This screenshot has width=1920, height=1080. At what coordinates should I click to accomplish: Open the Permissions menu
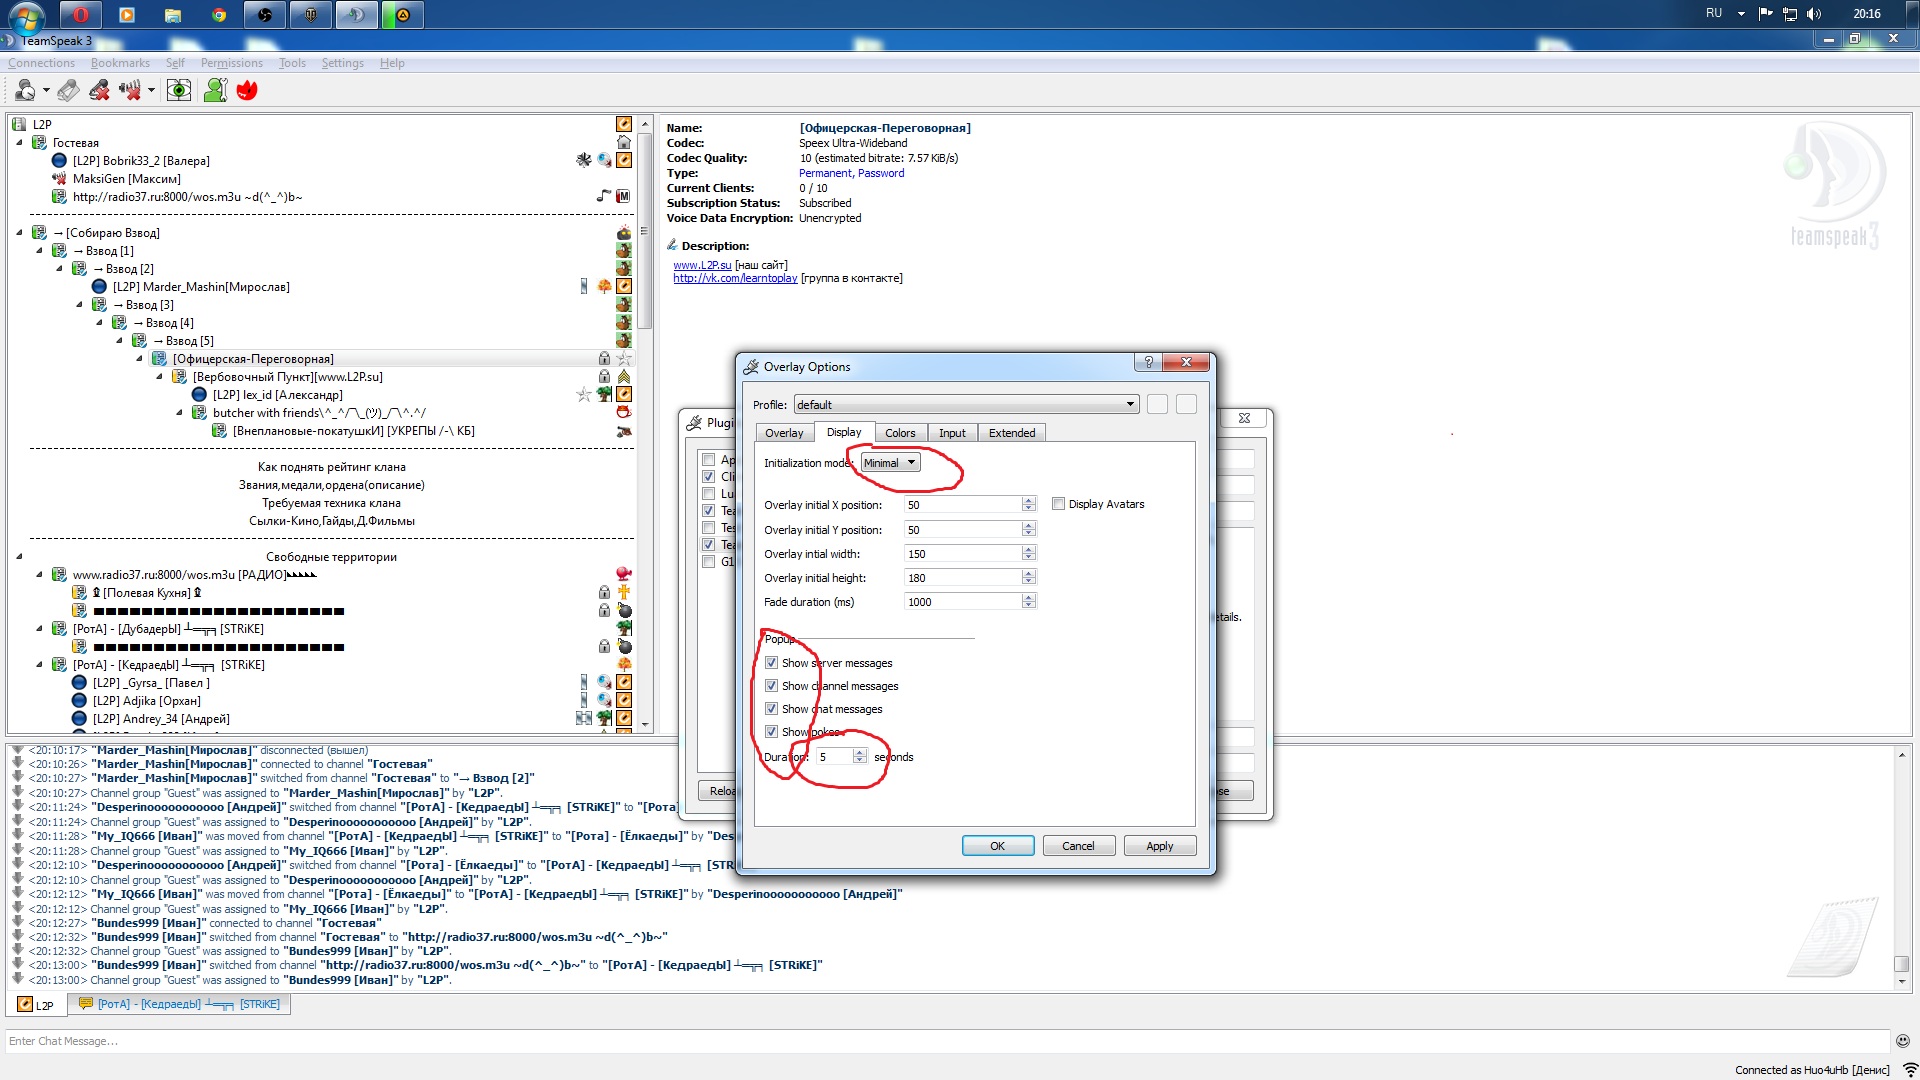pos(231,63)
